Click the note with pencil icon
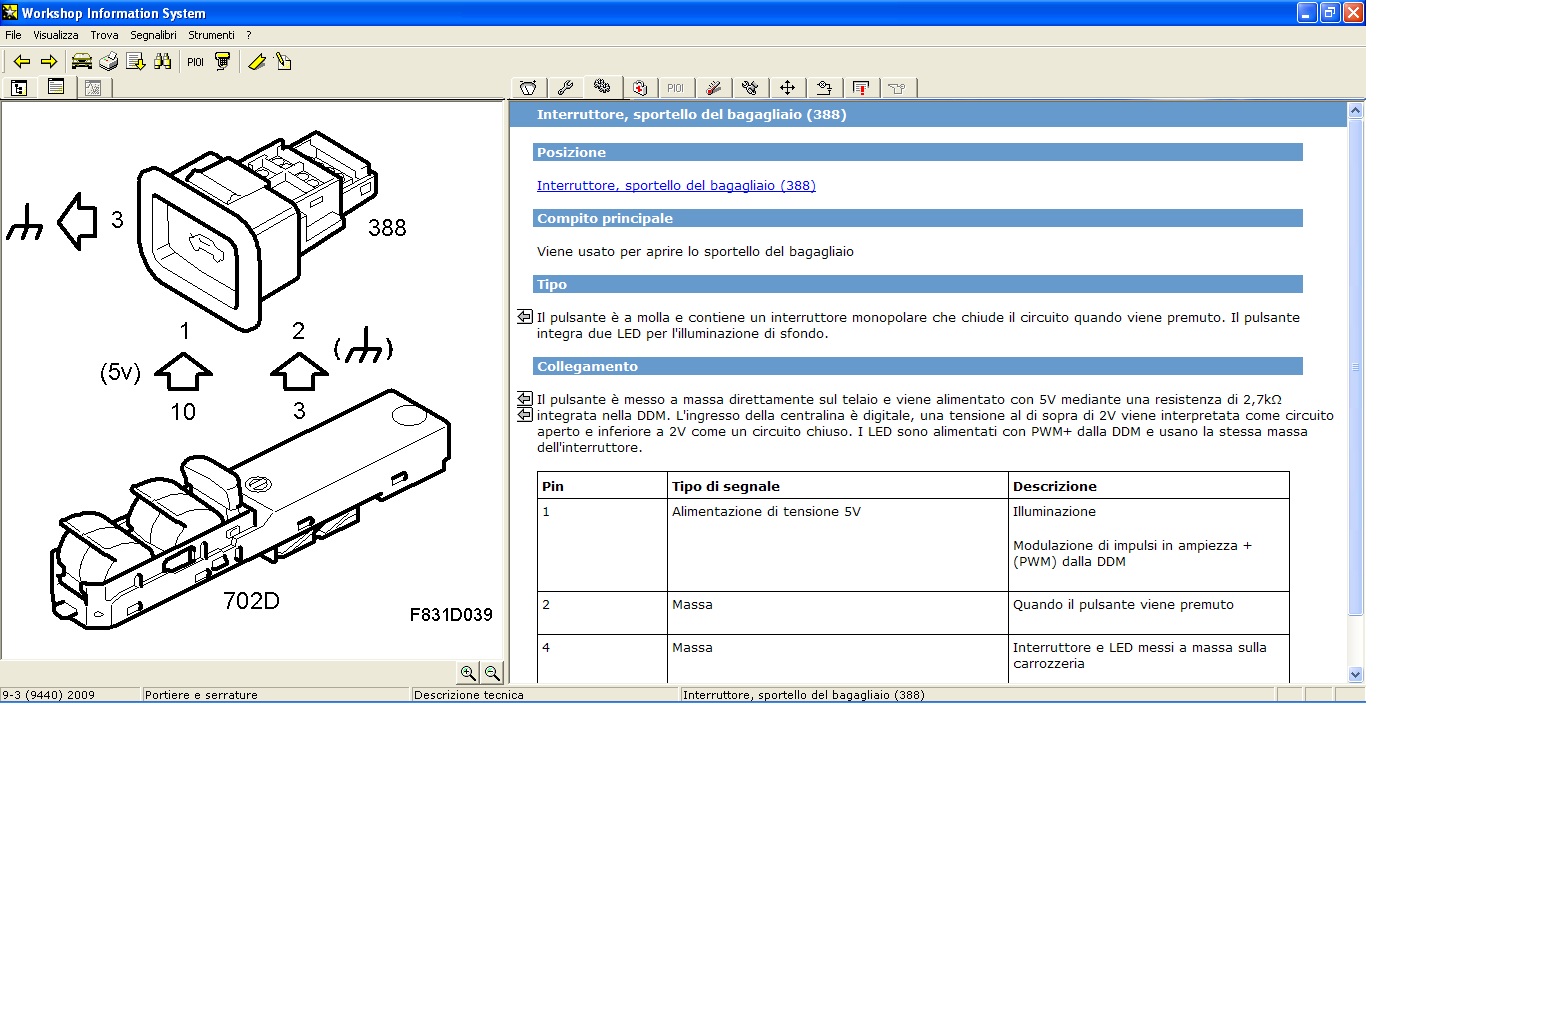The width and height of the screenshot is (1552, 1035). (284, 62)
